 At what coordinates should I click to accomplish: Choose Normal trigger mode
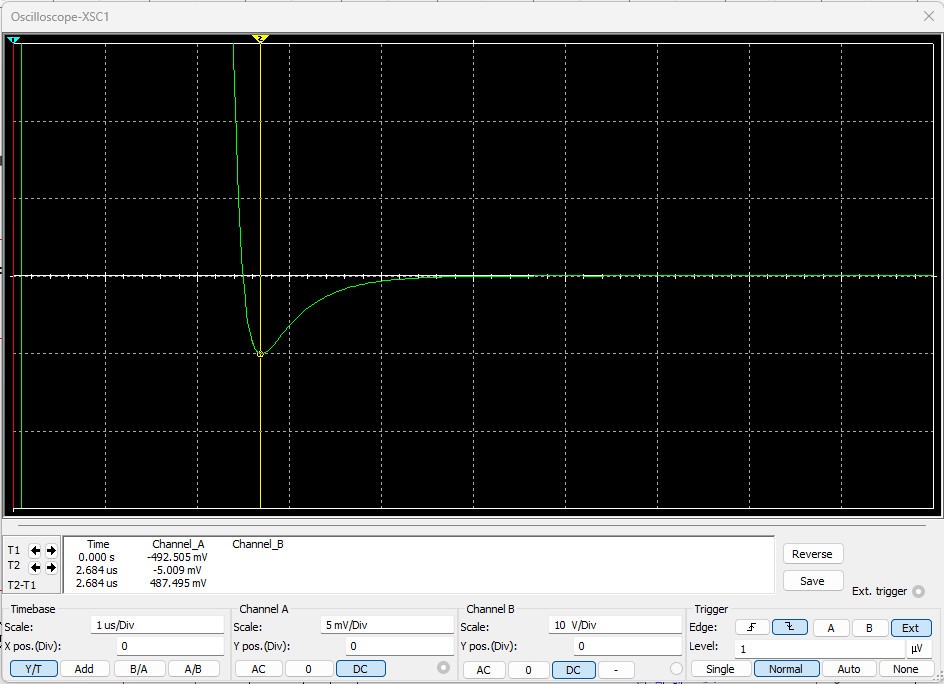coord(786,669)
